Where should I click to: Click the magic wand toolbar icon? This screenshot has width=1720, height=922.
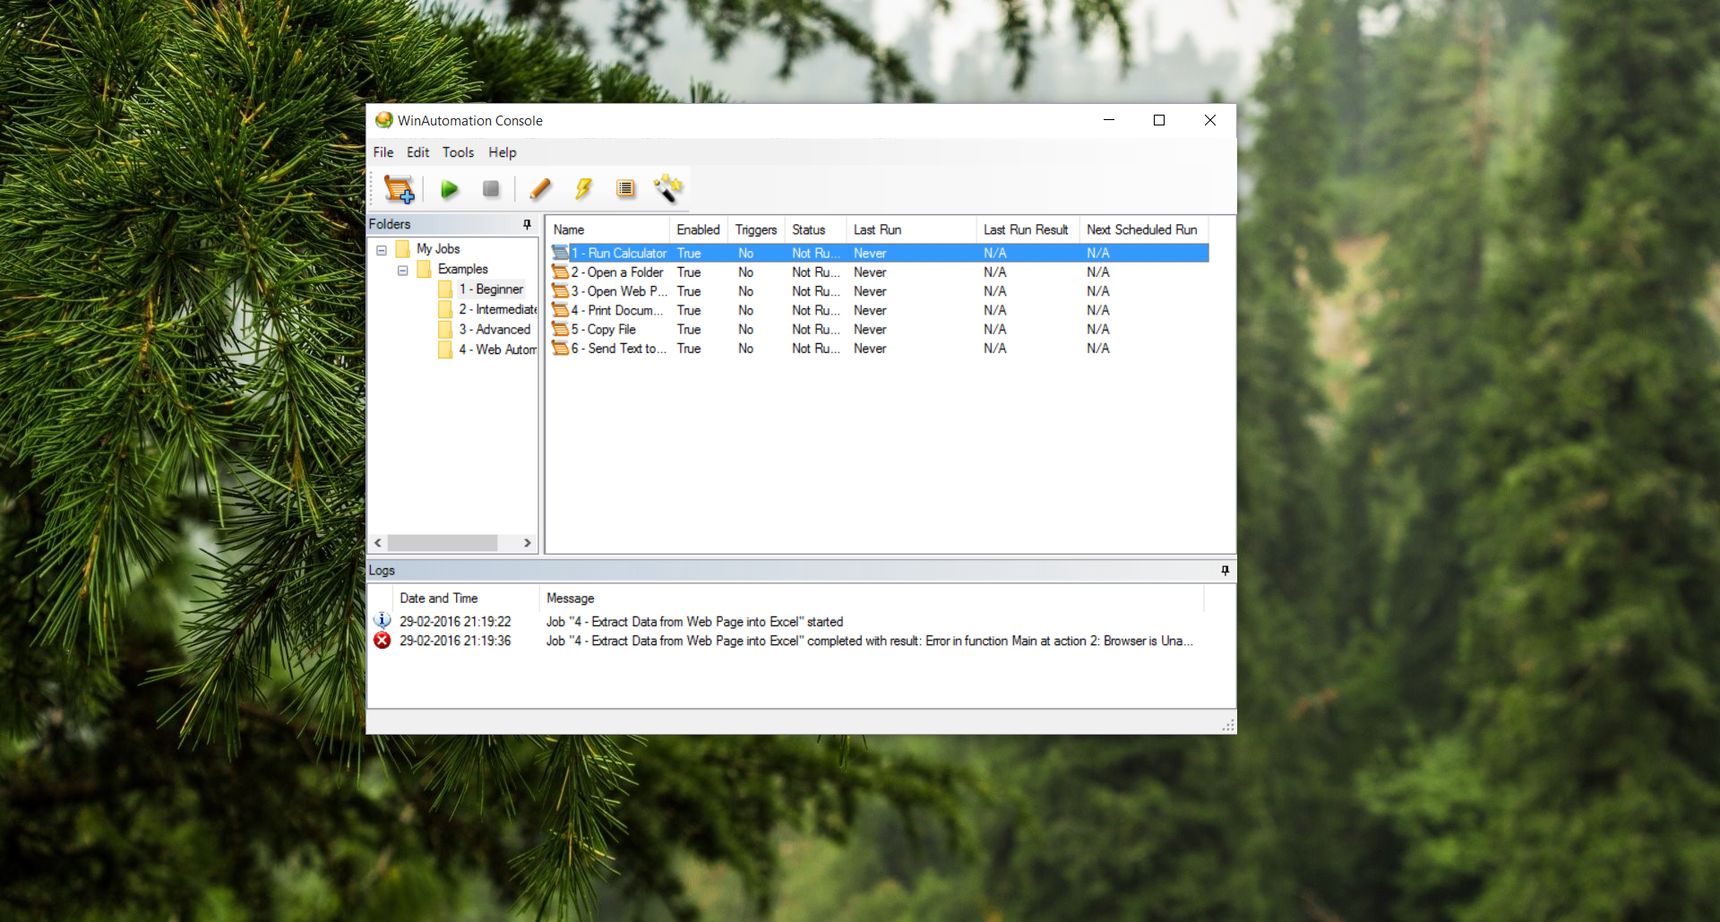667,188
